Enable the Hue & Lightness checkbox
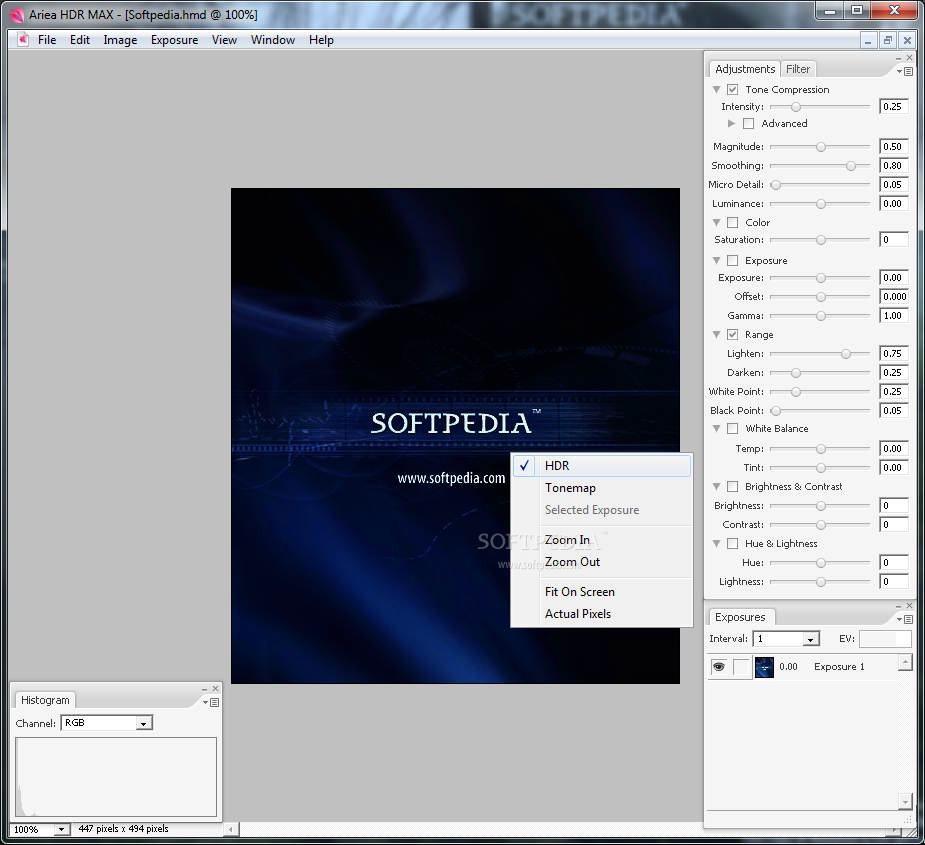 click(x=732, y=543)
